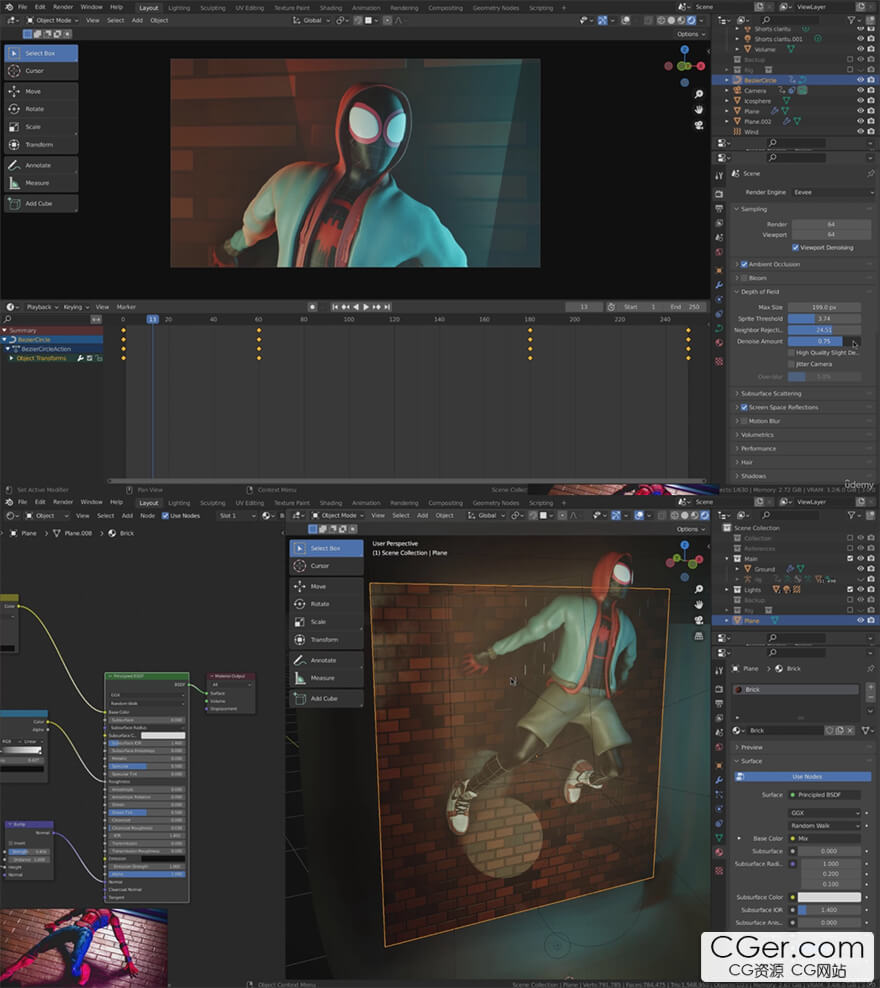
Task: Click the zoom magnifier gizmo in top viewport
Action: pyautogui.click(x=699, y=94)
